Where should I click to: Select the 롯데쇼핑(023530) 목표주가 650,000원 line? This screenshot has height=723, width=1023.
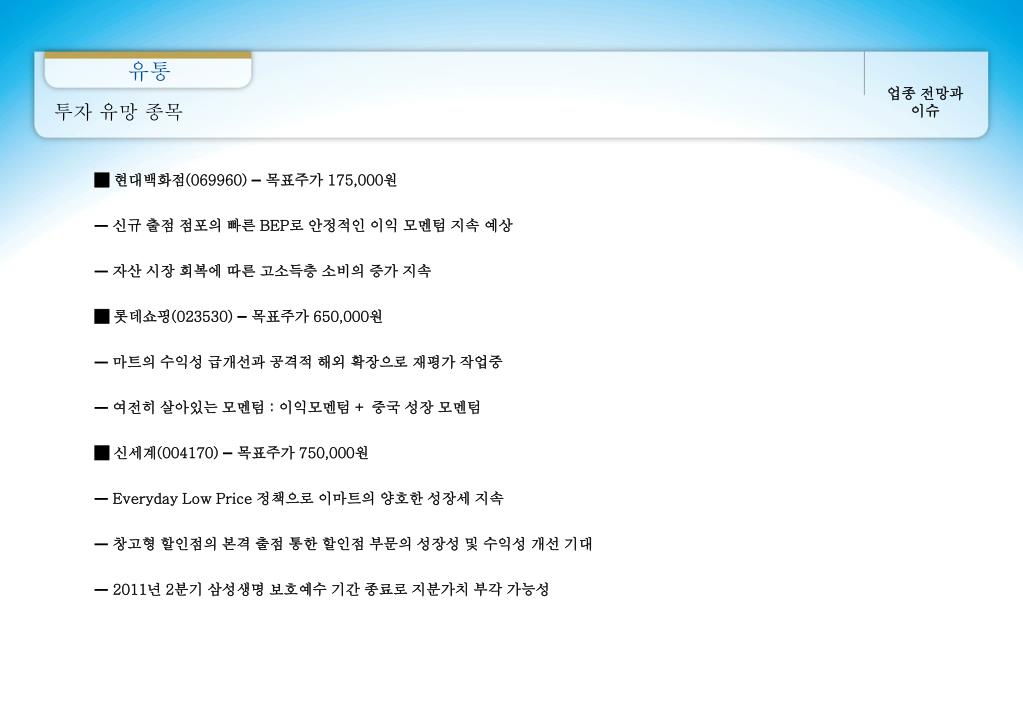238,316
